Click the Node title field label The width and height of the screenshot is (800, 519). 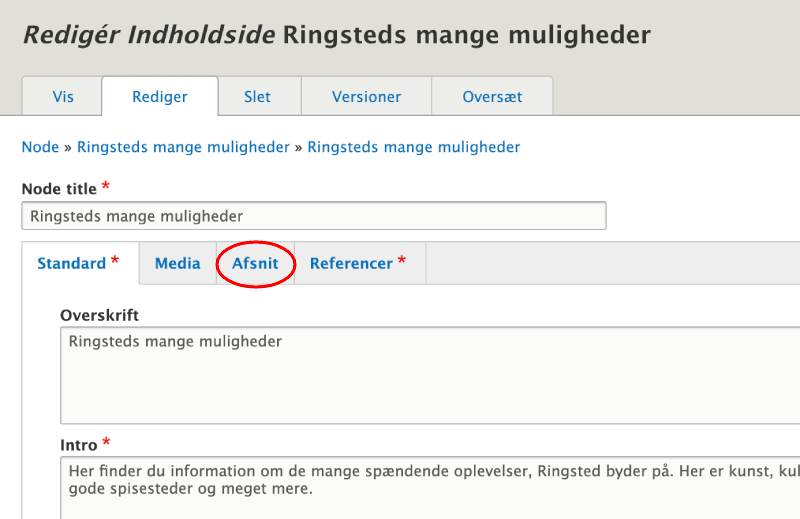pos(59,189)
